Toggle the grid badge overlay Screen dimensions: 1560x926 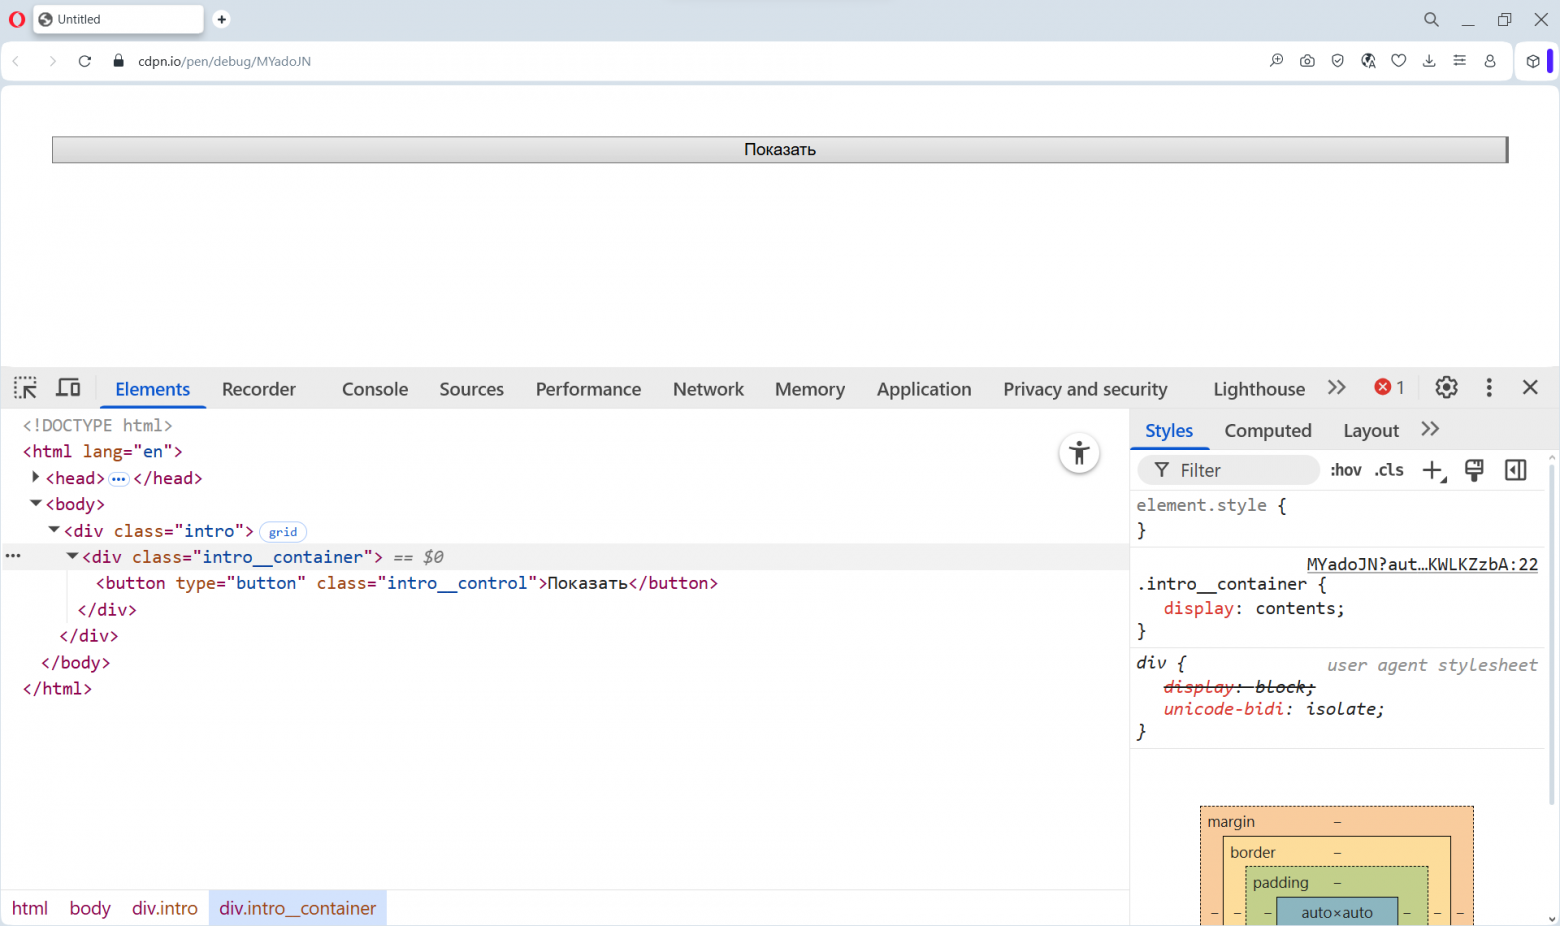(283, 532)
